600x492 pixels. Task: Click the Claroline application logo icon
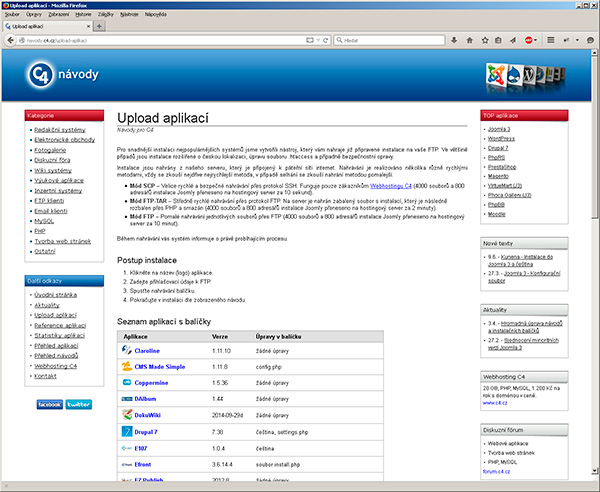coord(127,350)
